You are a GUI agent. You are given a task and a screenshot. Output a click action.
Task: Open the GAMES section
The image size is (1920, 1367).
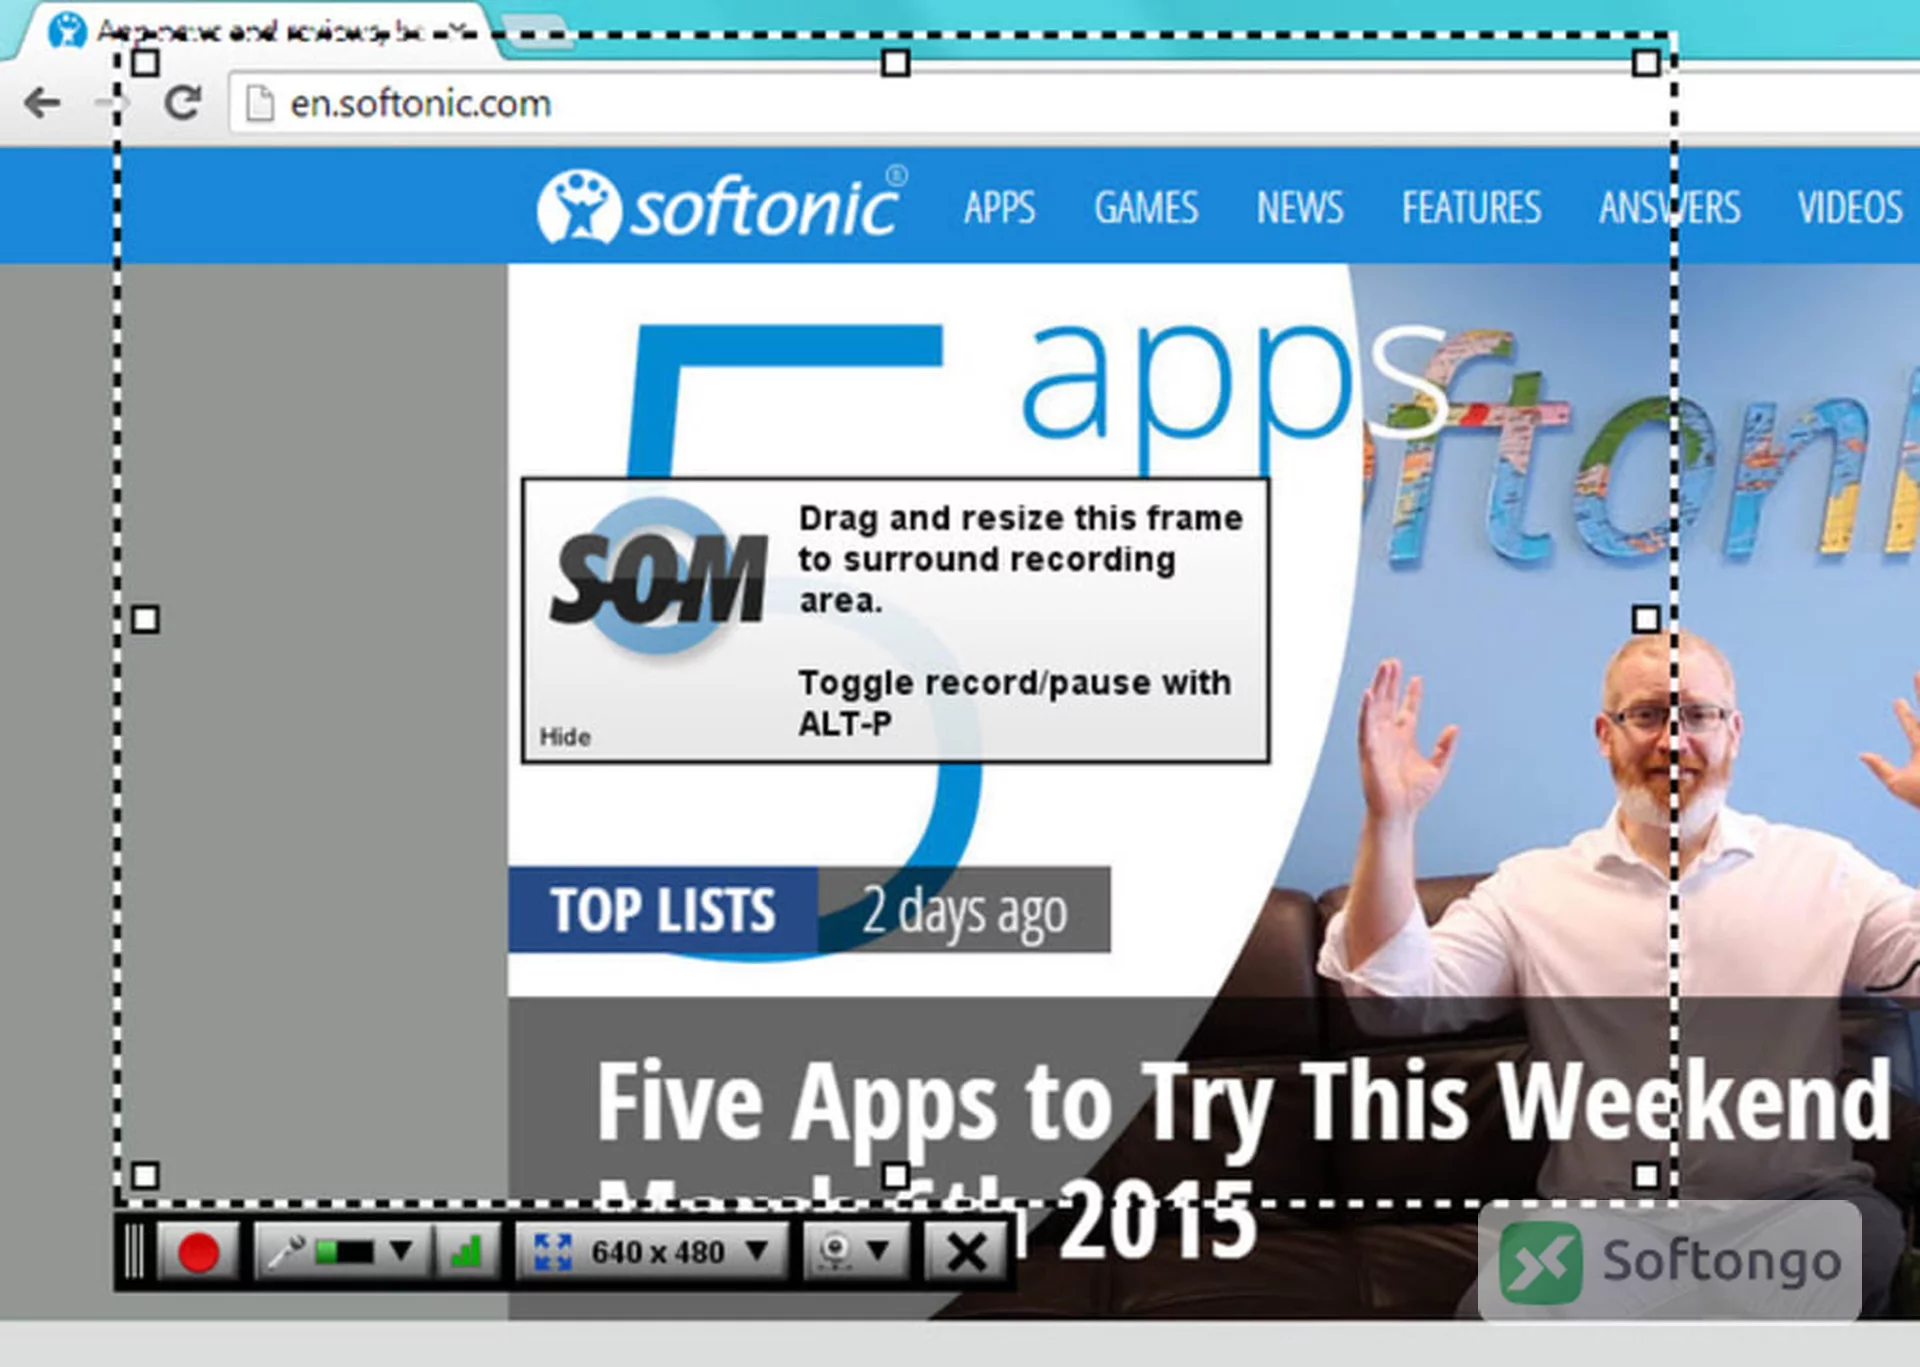[x=1146, y=207]
